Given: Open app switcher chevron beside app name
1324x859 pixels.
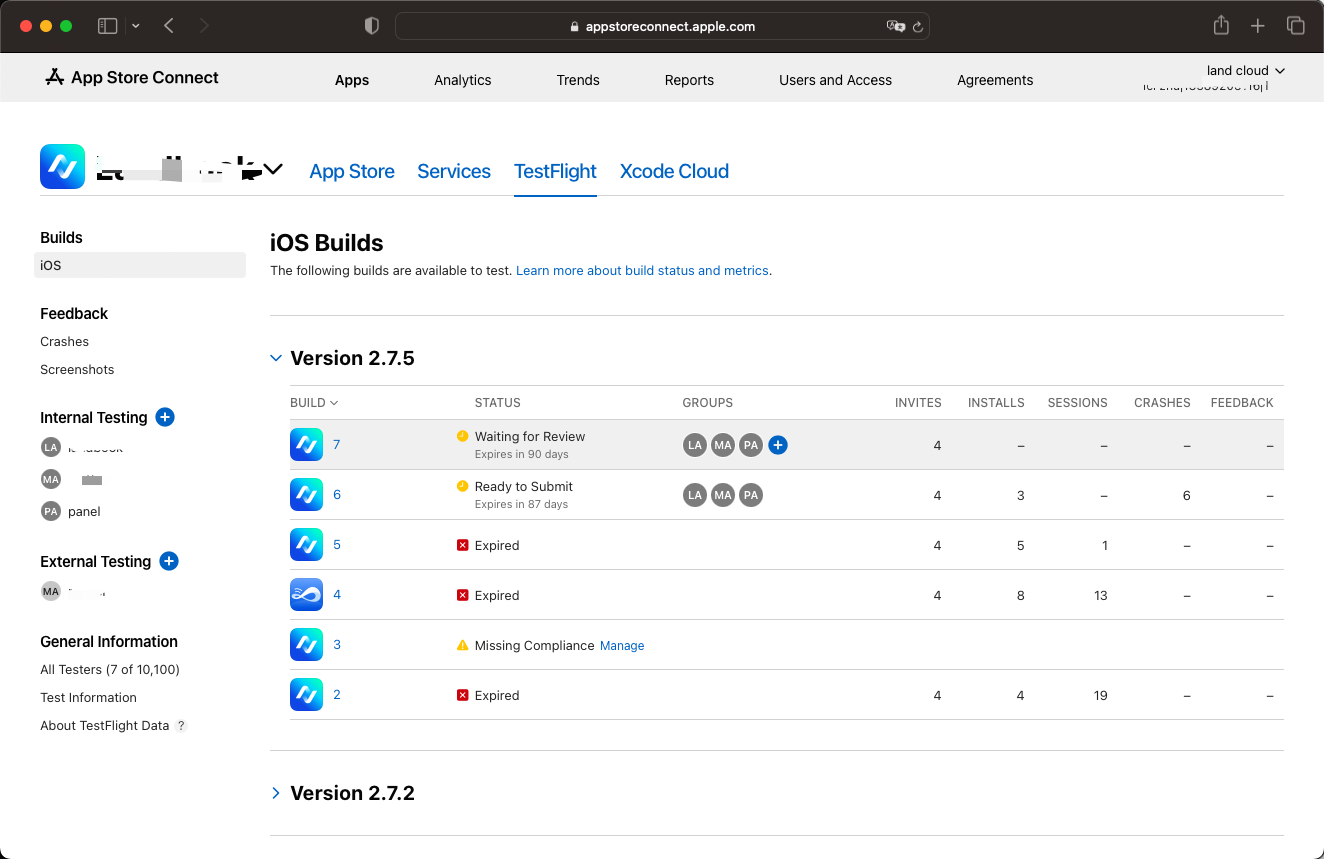Looking at the screenshot, I should click(x=273, y=170).
